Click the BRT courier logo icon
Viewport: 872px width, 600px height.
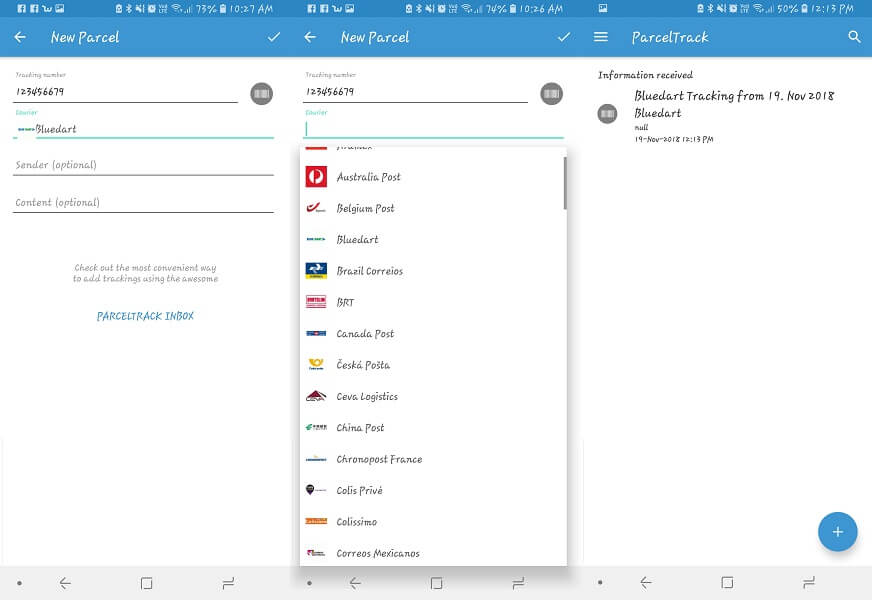click(x=316, y=302)
